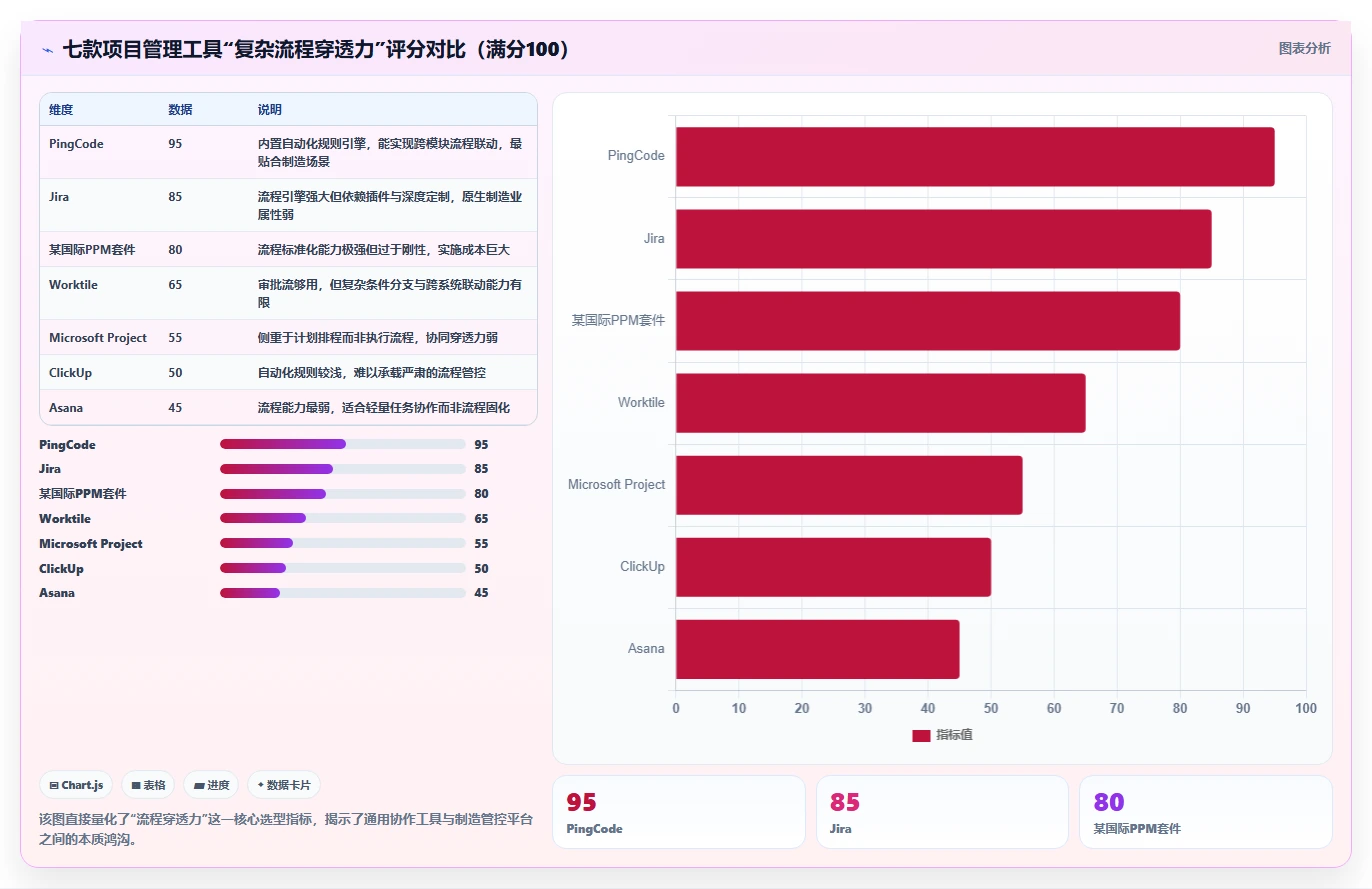Click the 说明 column header

[x=270, y=109]
